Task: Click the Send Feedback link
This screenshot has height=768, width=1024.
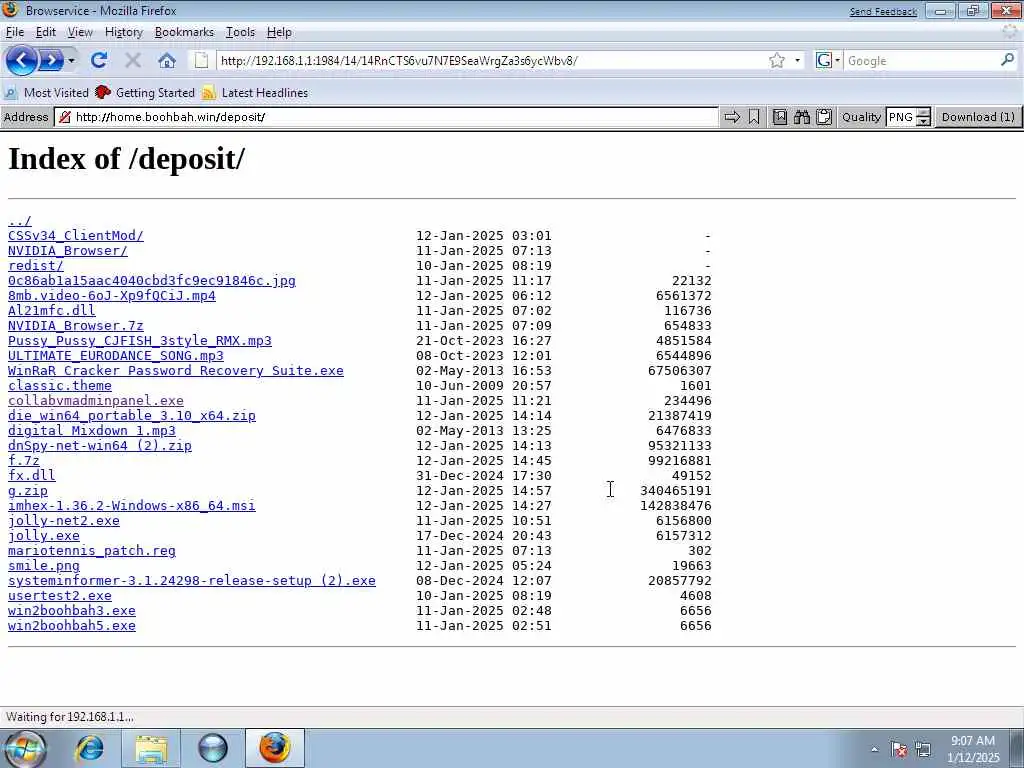Action: tap(883, 11)
